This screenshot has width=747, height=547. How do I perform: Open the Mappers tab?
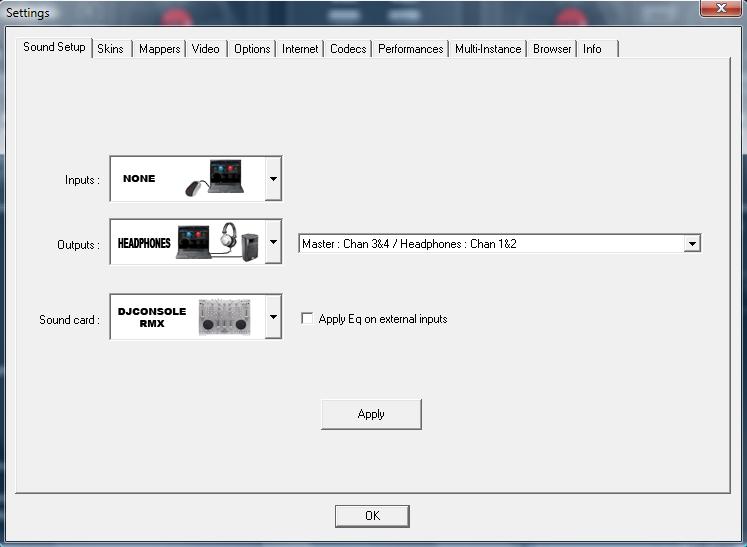pos(160,49)
